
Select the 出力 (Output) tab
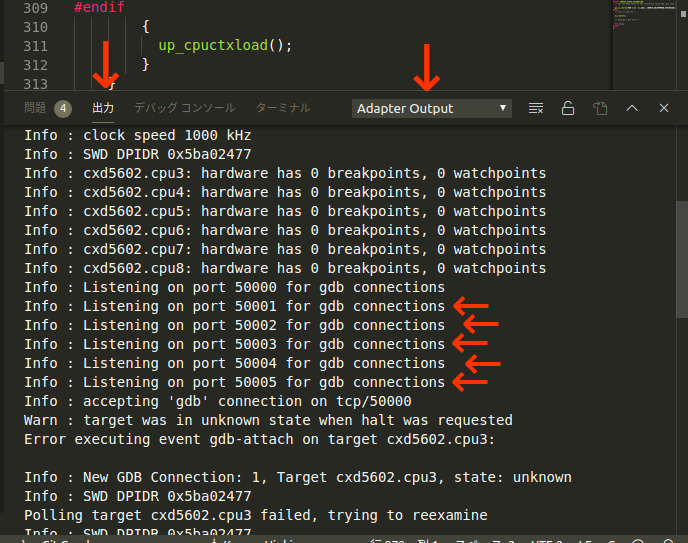coord(103,108)
